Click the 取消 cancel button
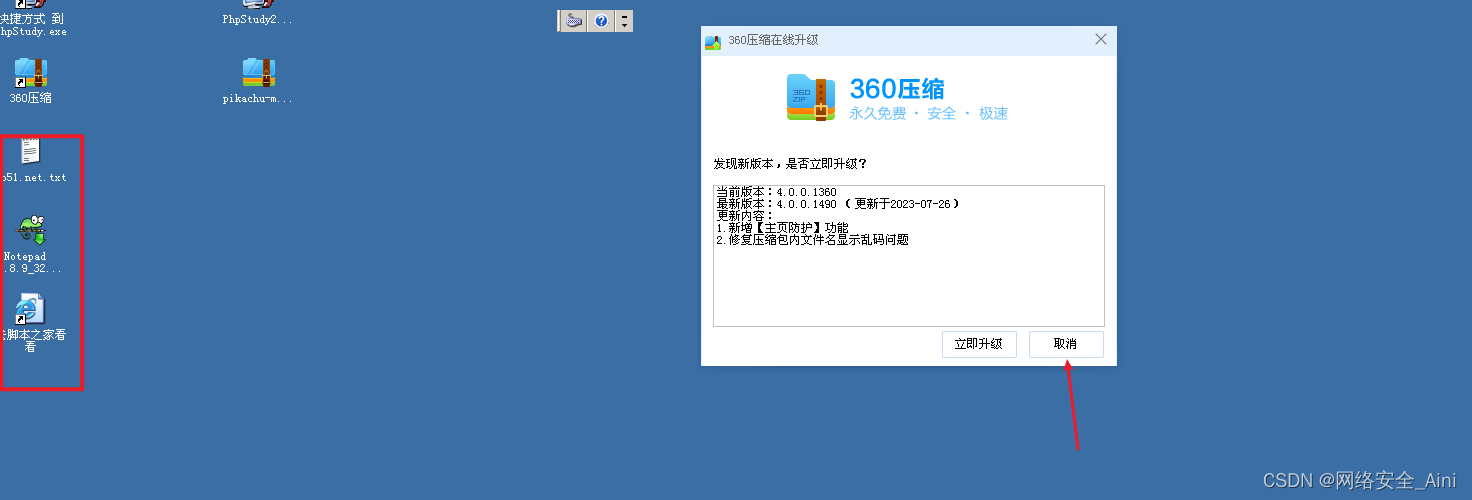This screenshot has width=1472, height=500. click(x=1066, y=344)
